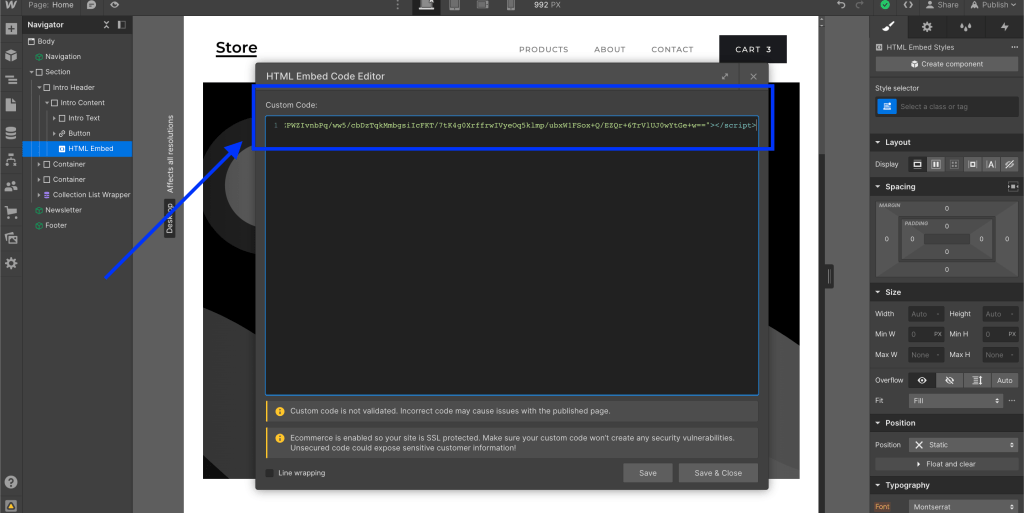Set display to Inline-block
The width and height of the screenshot is (1024, 513).
(x=972, y=164)
